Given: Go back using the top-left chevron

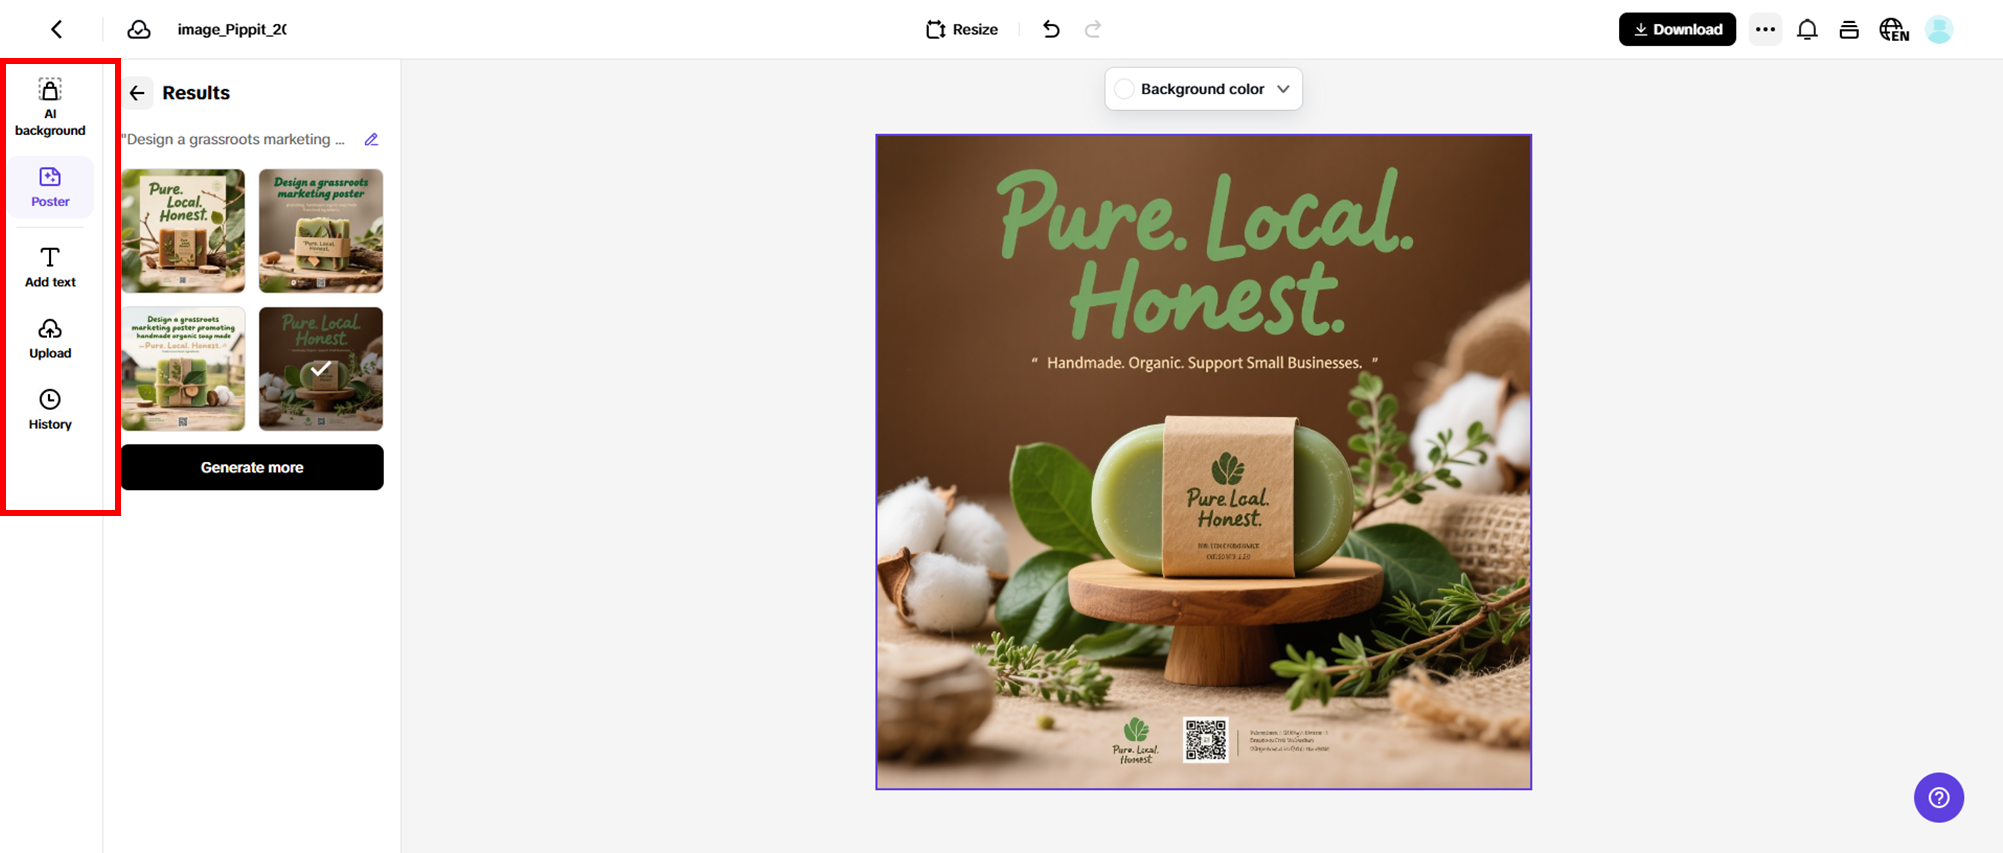Looking at the screenshot, I should coord(57,29).
